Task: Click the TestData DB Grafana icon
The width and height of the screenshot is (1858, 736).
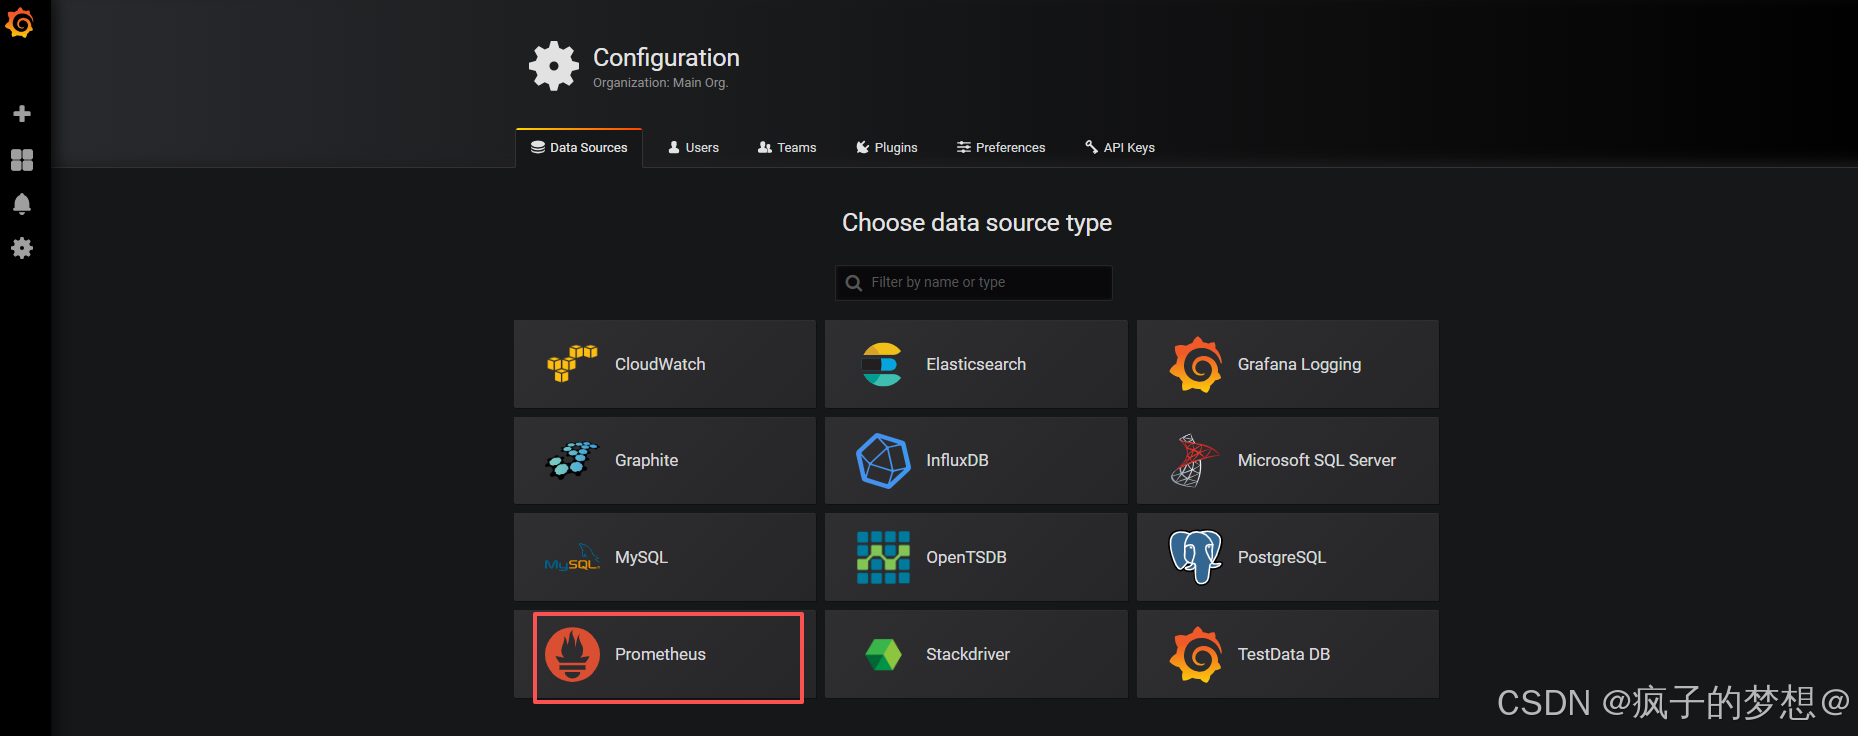Action: (1196, 654)
